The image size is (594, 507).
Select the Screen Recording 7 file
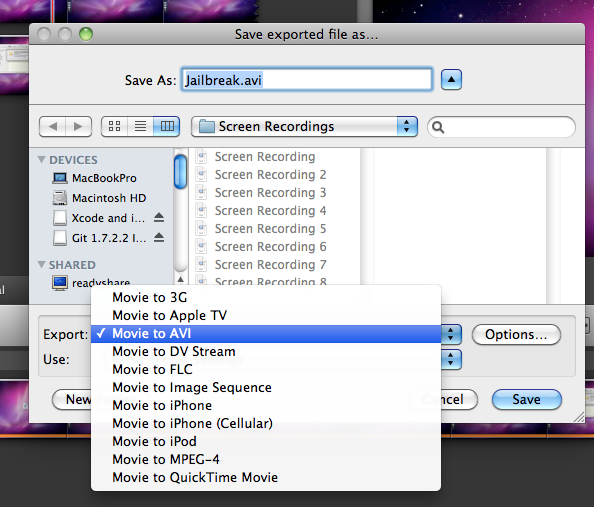point(270,264)
